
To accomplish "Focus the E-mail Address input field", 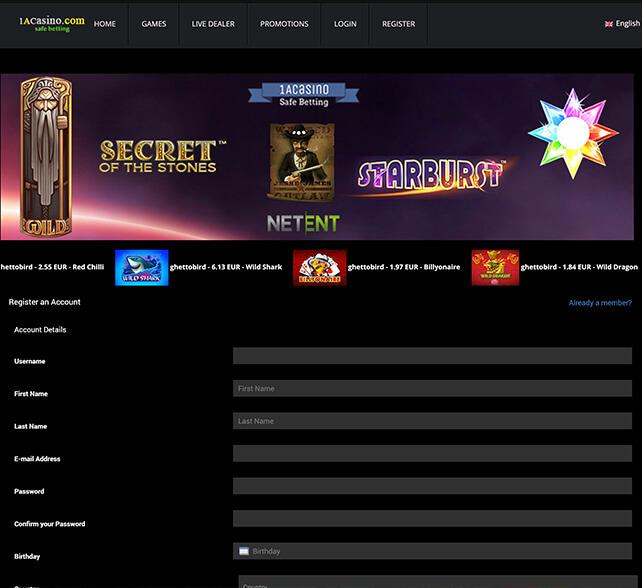I will [x=432, y=453].
